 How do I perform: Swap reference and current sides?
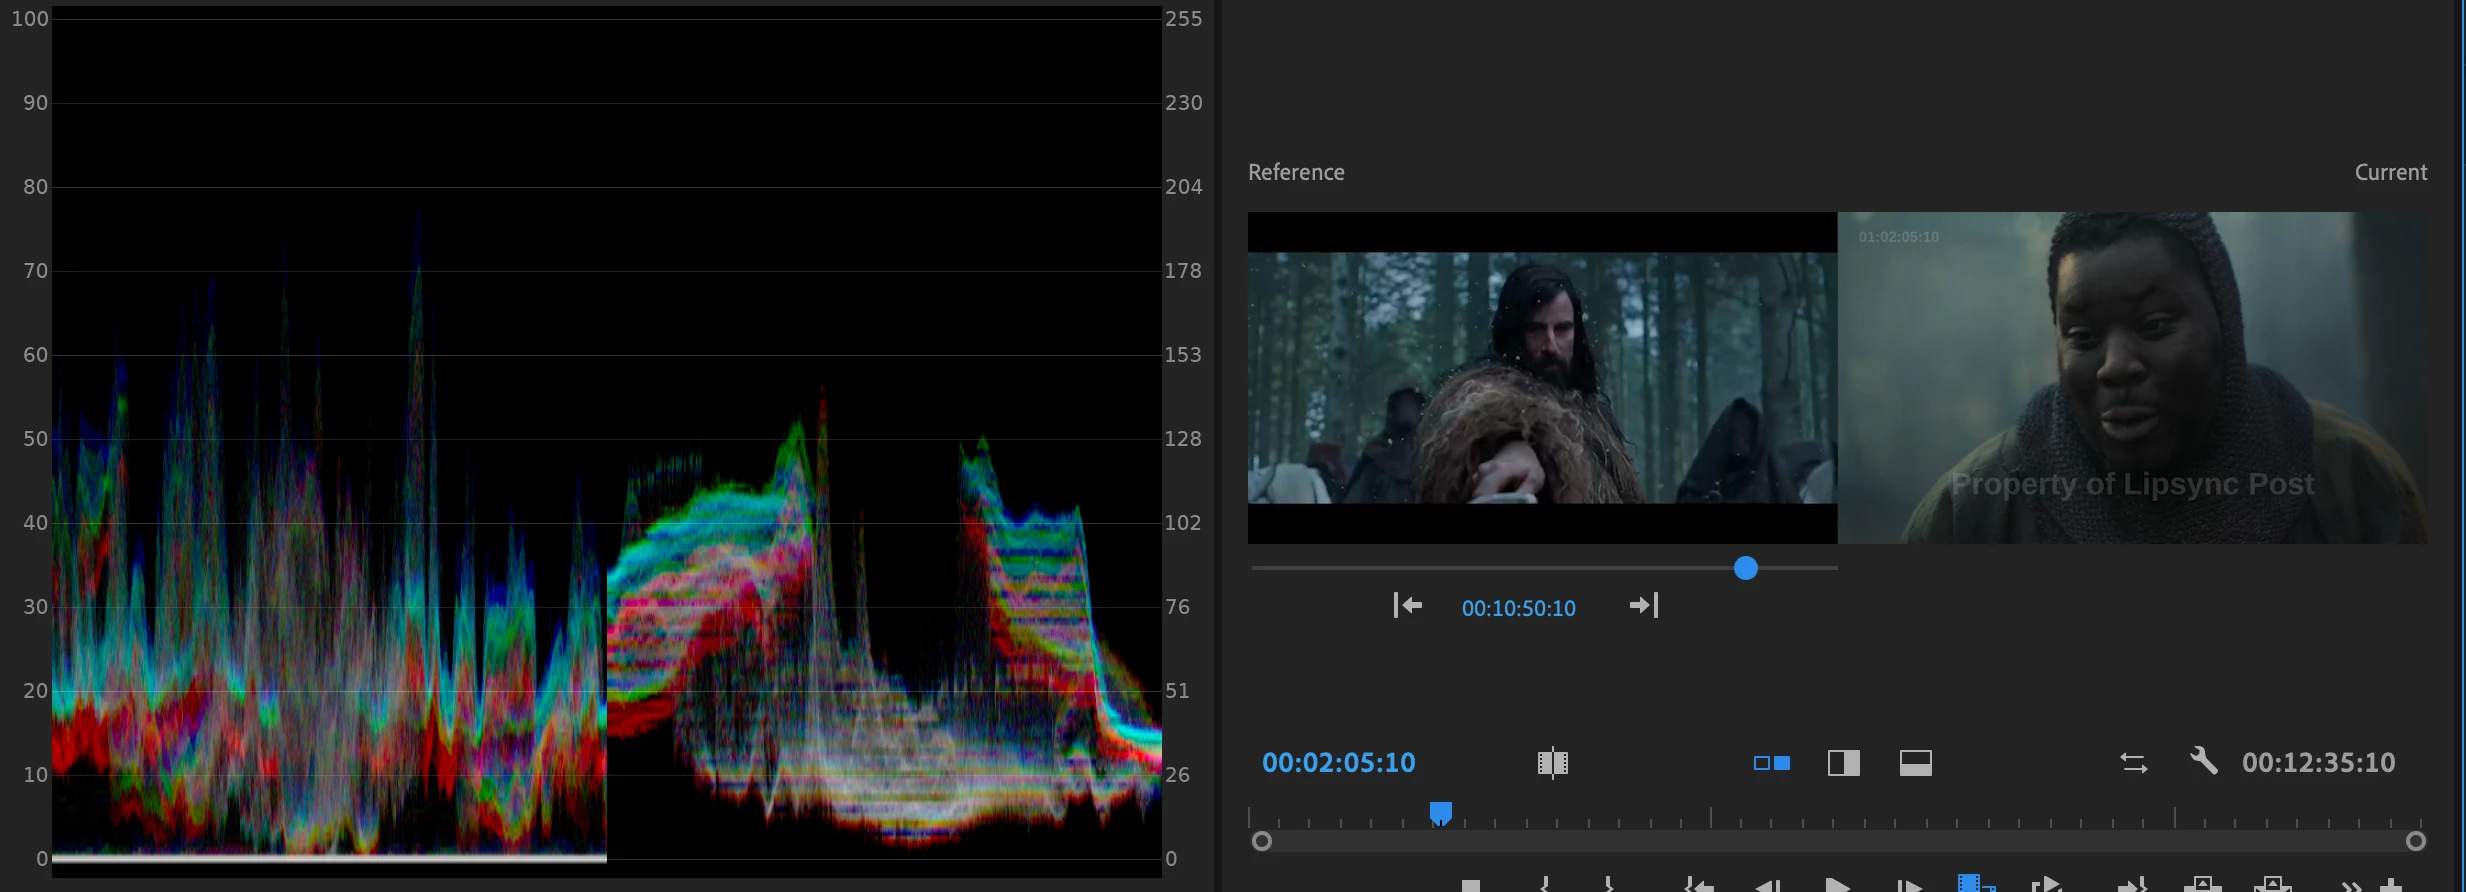2134,763
